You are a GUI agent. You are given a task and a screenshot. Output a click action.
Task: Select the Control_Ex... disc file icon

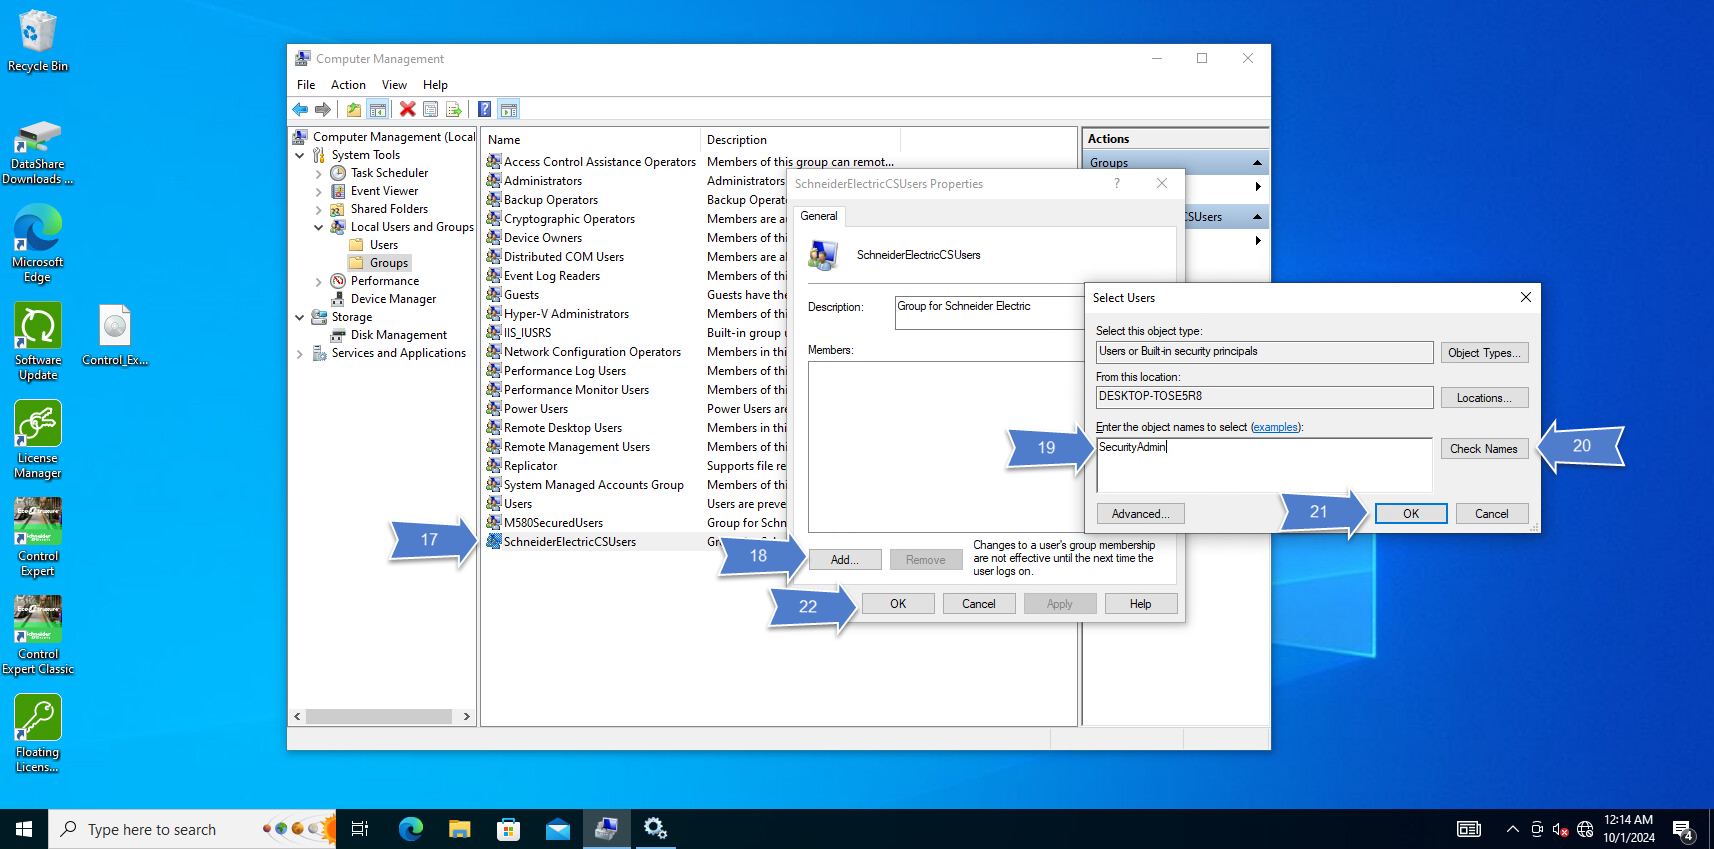tap(115, 335)
